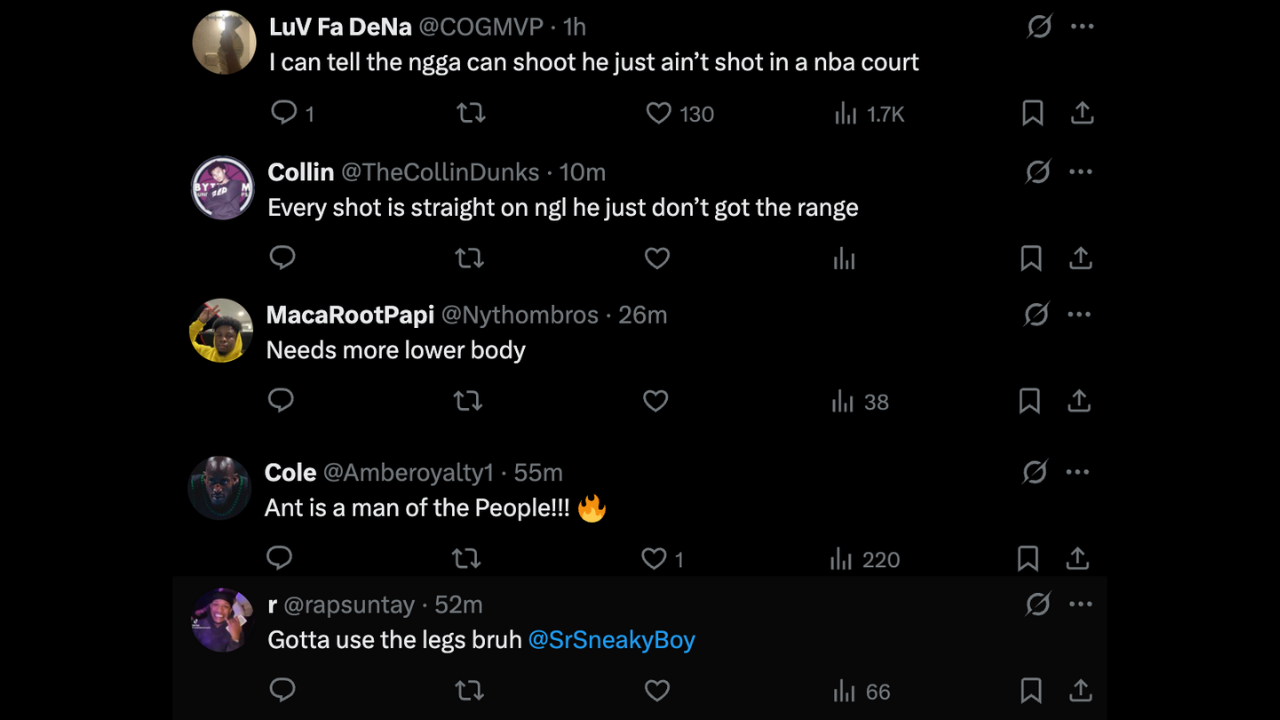Reply to LuV Fa DeNa's tweet
The image size is (1280, 720).
click(x=283, y=113)
